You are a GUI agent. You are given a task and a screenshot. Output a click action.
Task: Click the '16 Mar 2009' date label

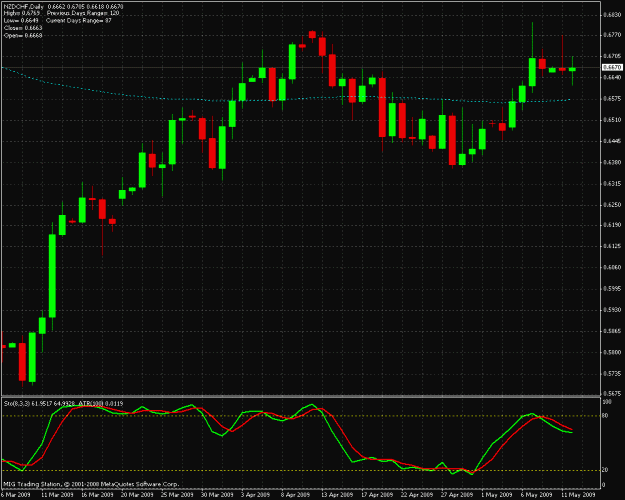(x=97, y=495)
